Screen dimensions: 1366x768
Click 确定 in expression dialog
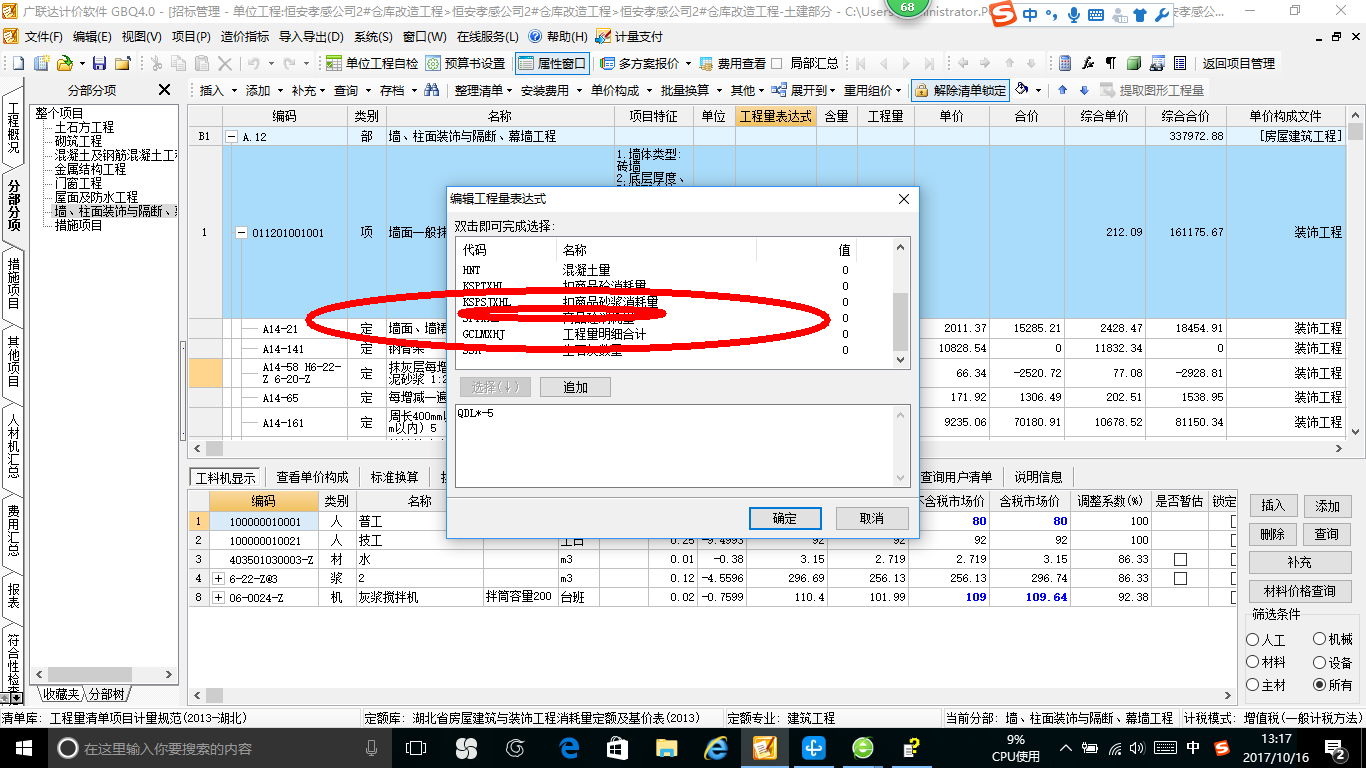(x=785, y=518)
